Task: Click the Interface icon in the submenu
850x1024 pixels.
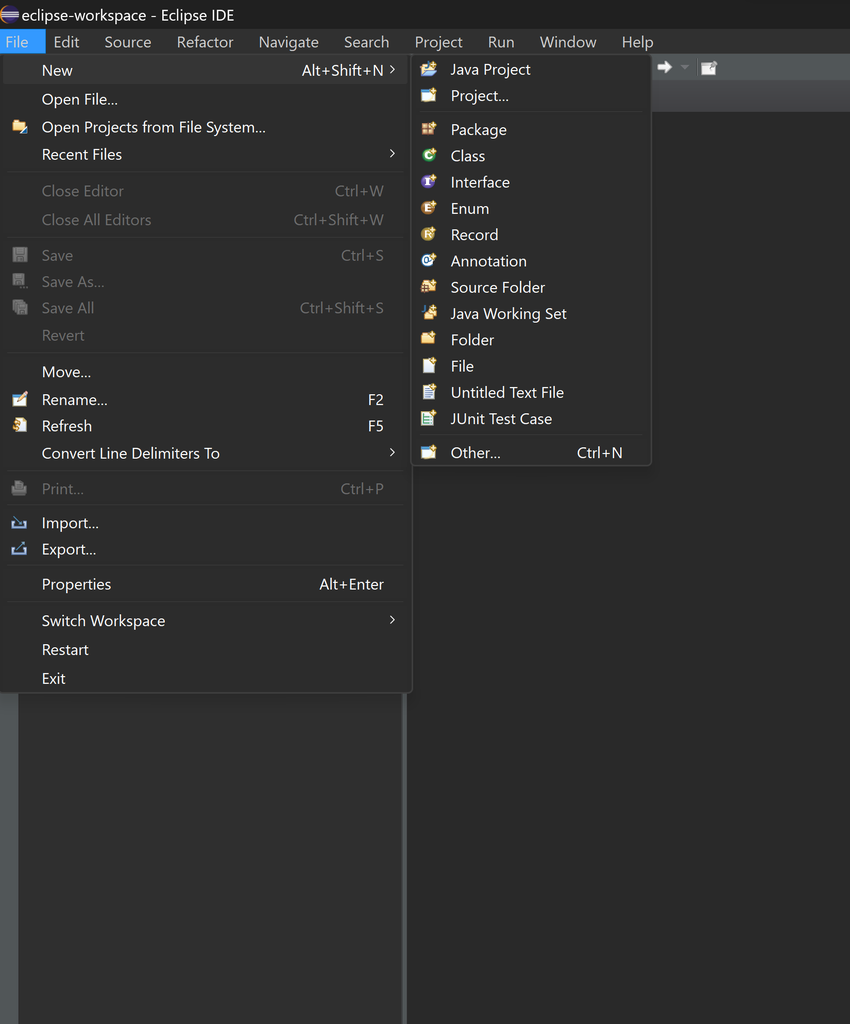Action: pos(429,182)
